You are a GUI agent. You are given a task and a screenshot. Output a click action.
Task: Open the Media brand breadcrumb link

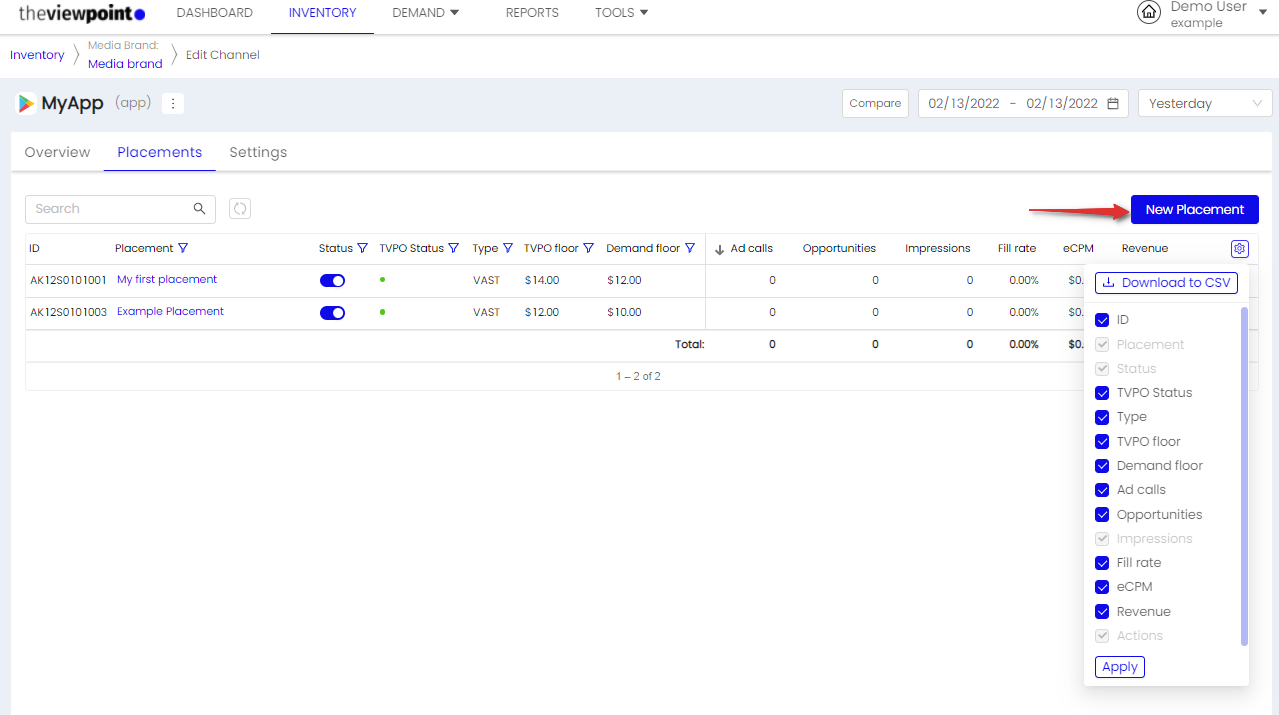pyautogui.click(x=125, y=64)
